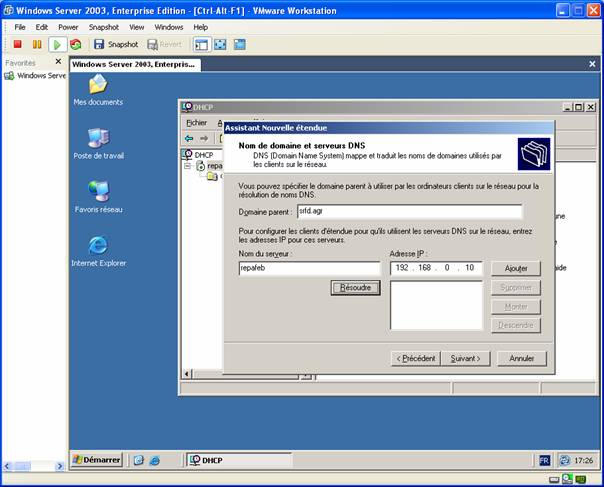Screen dimensions: 604x487
Task: Click the VMware hard disk status icon
Action: click(554, 480)
